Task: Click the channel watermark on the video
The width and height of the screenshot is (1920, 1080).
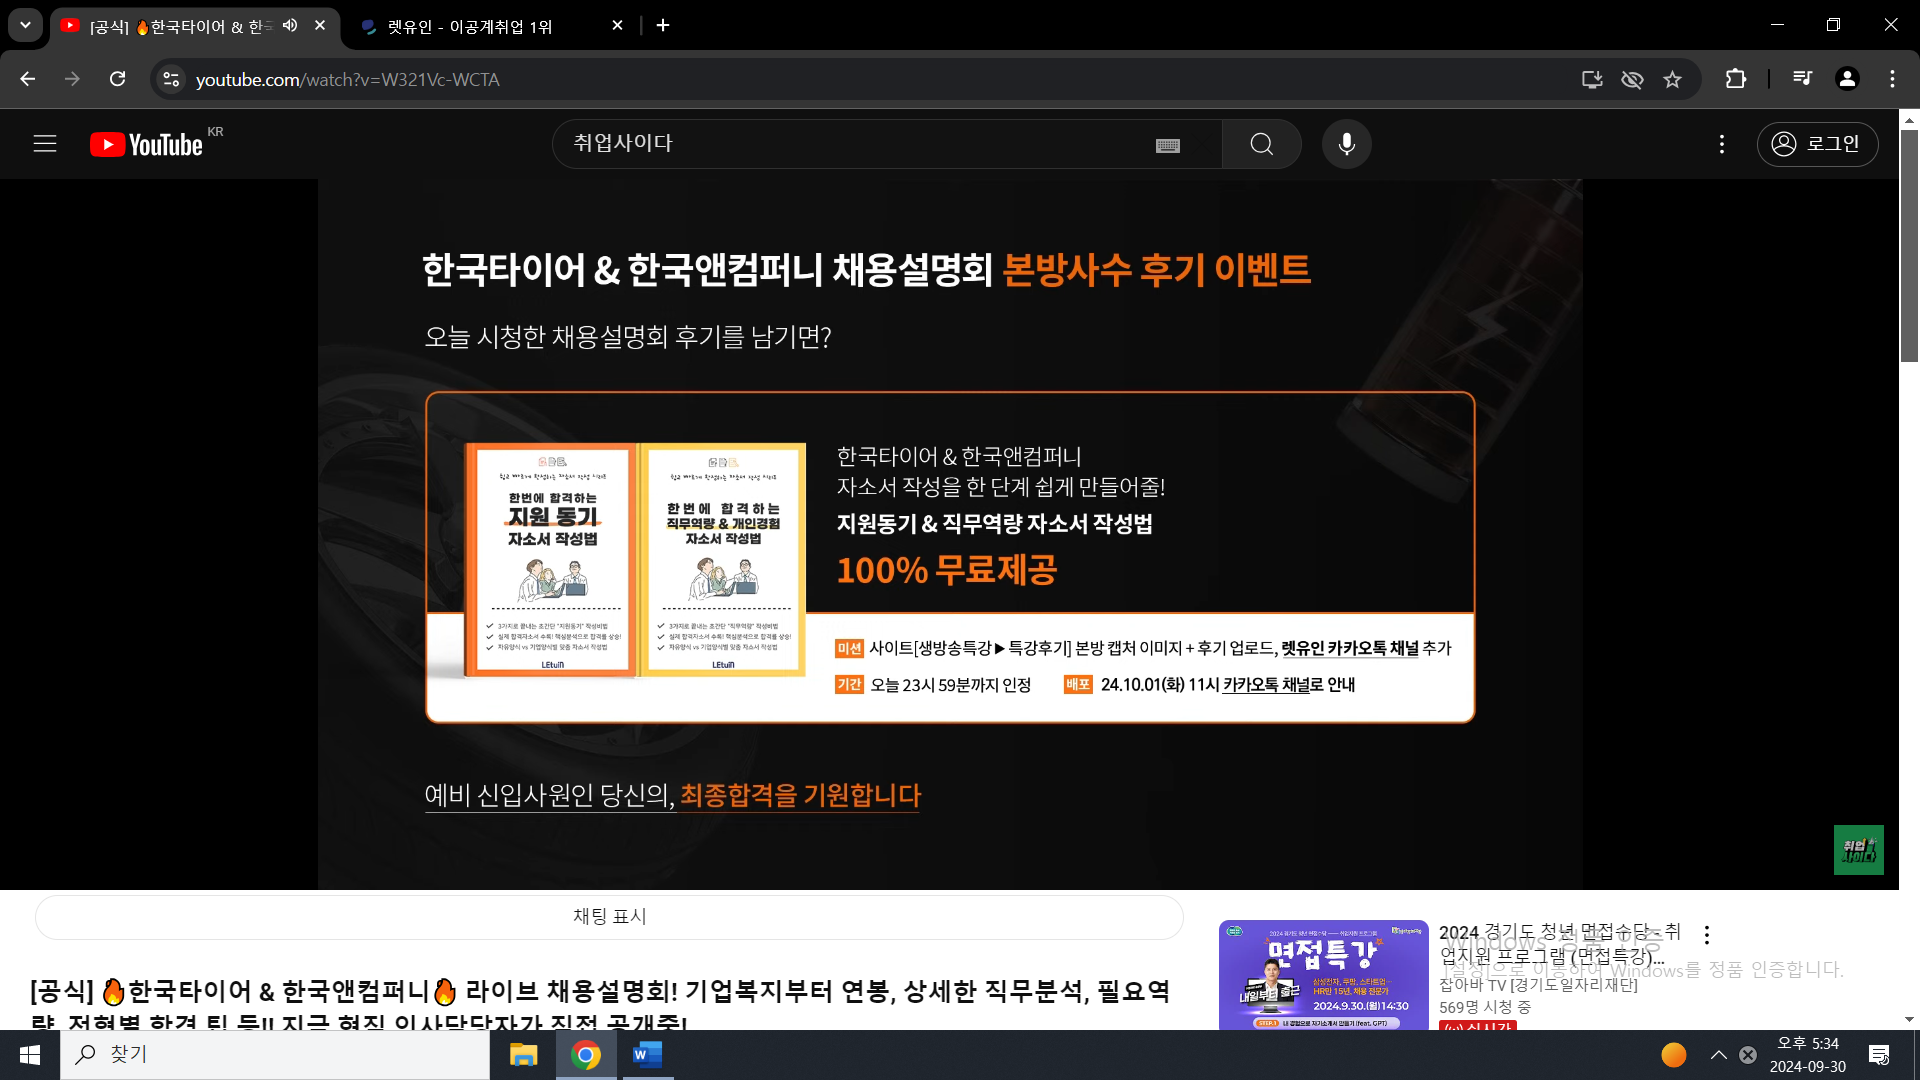Action: [1858, 849]
